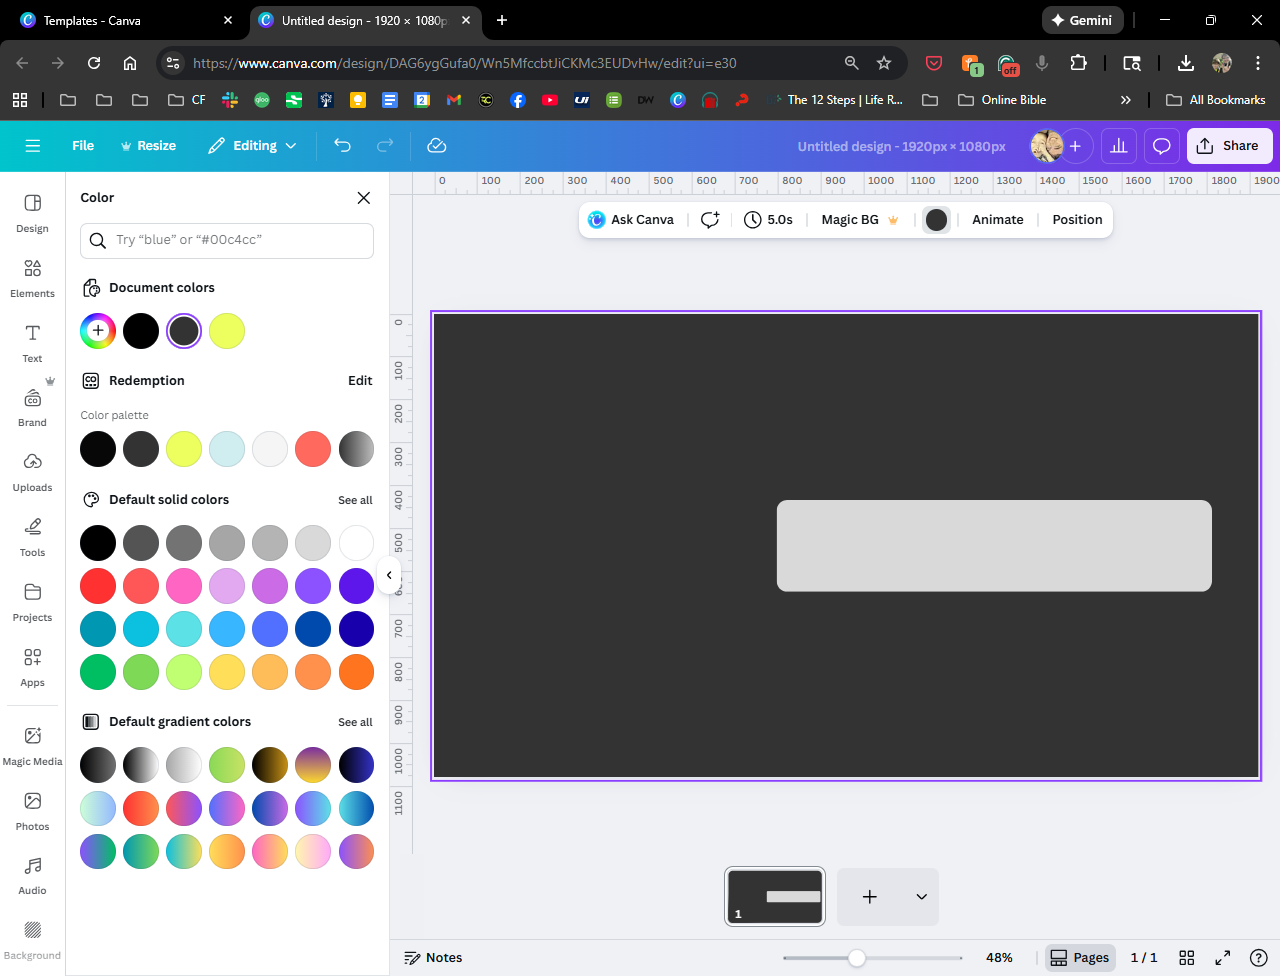Open the comments speech bubble icon
The height and width of the screenshot is (976, 1280).
pyautogui.click(x=1161, y=146)
